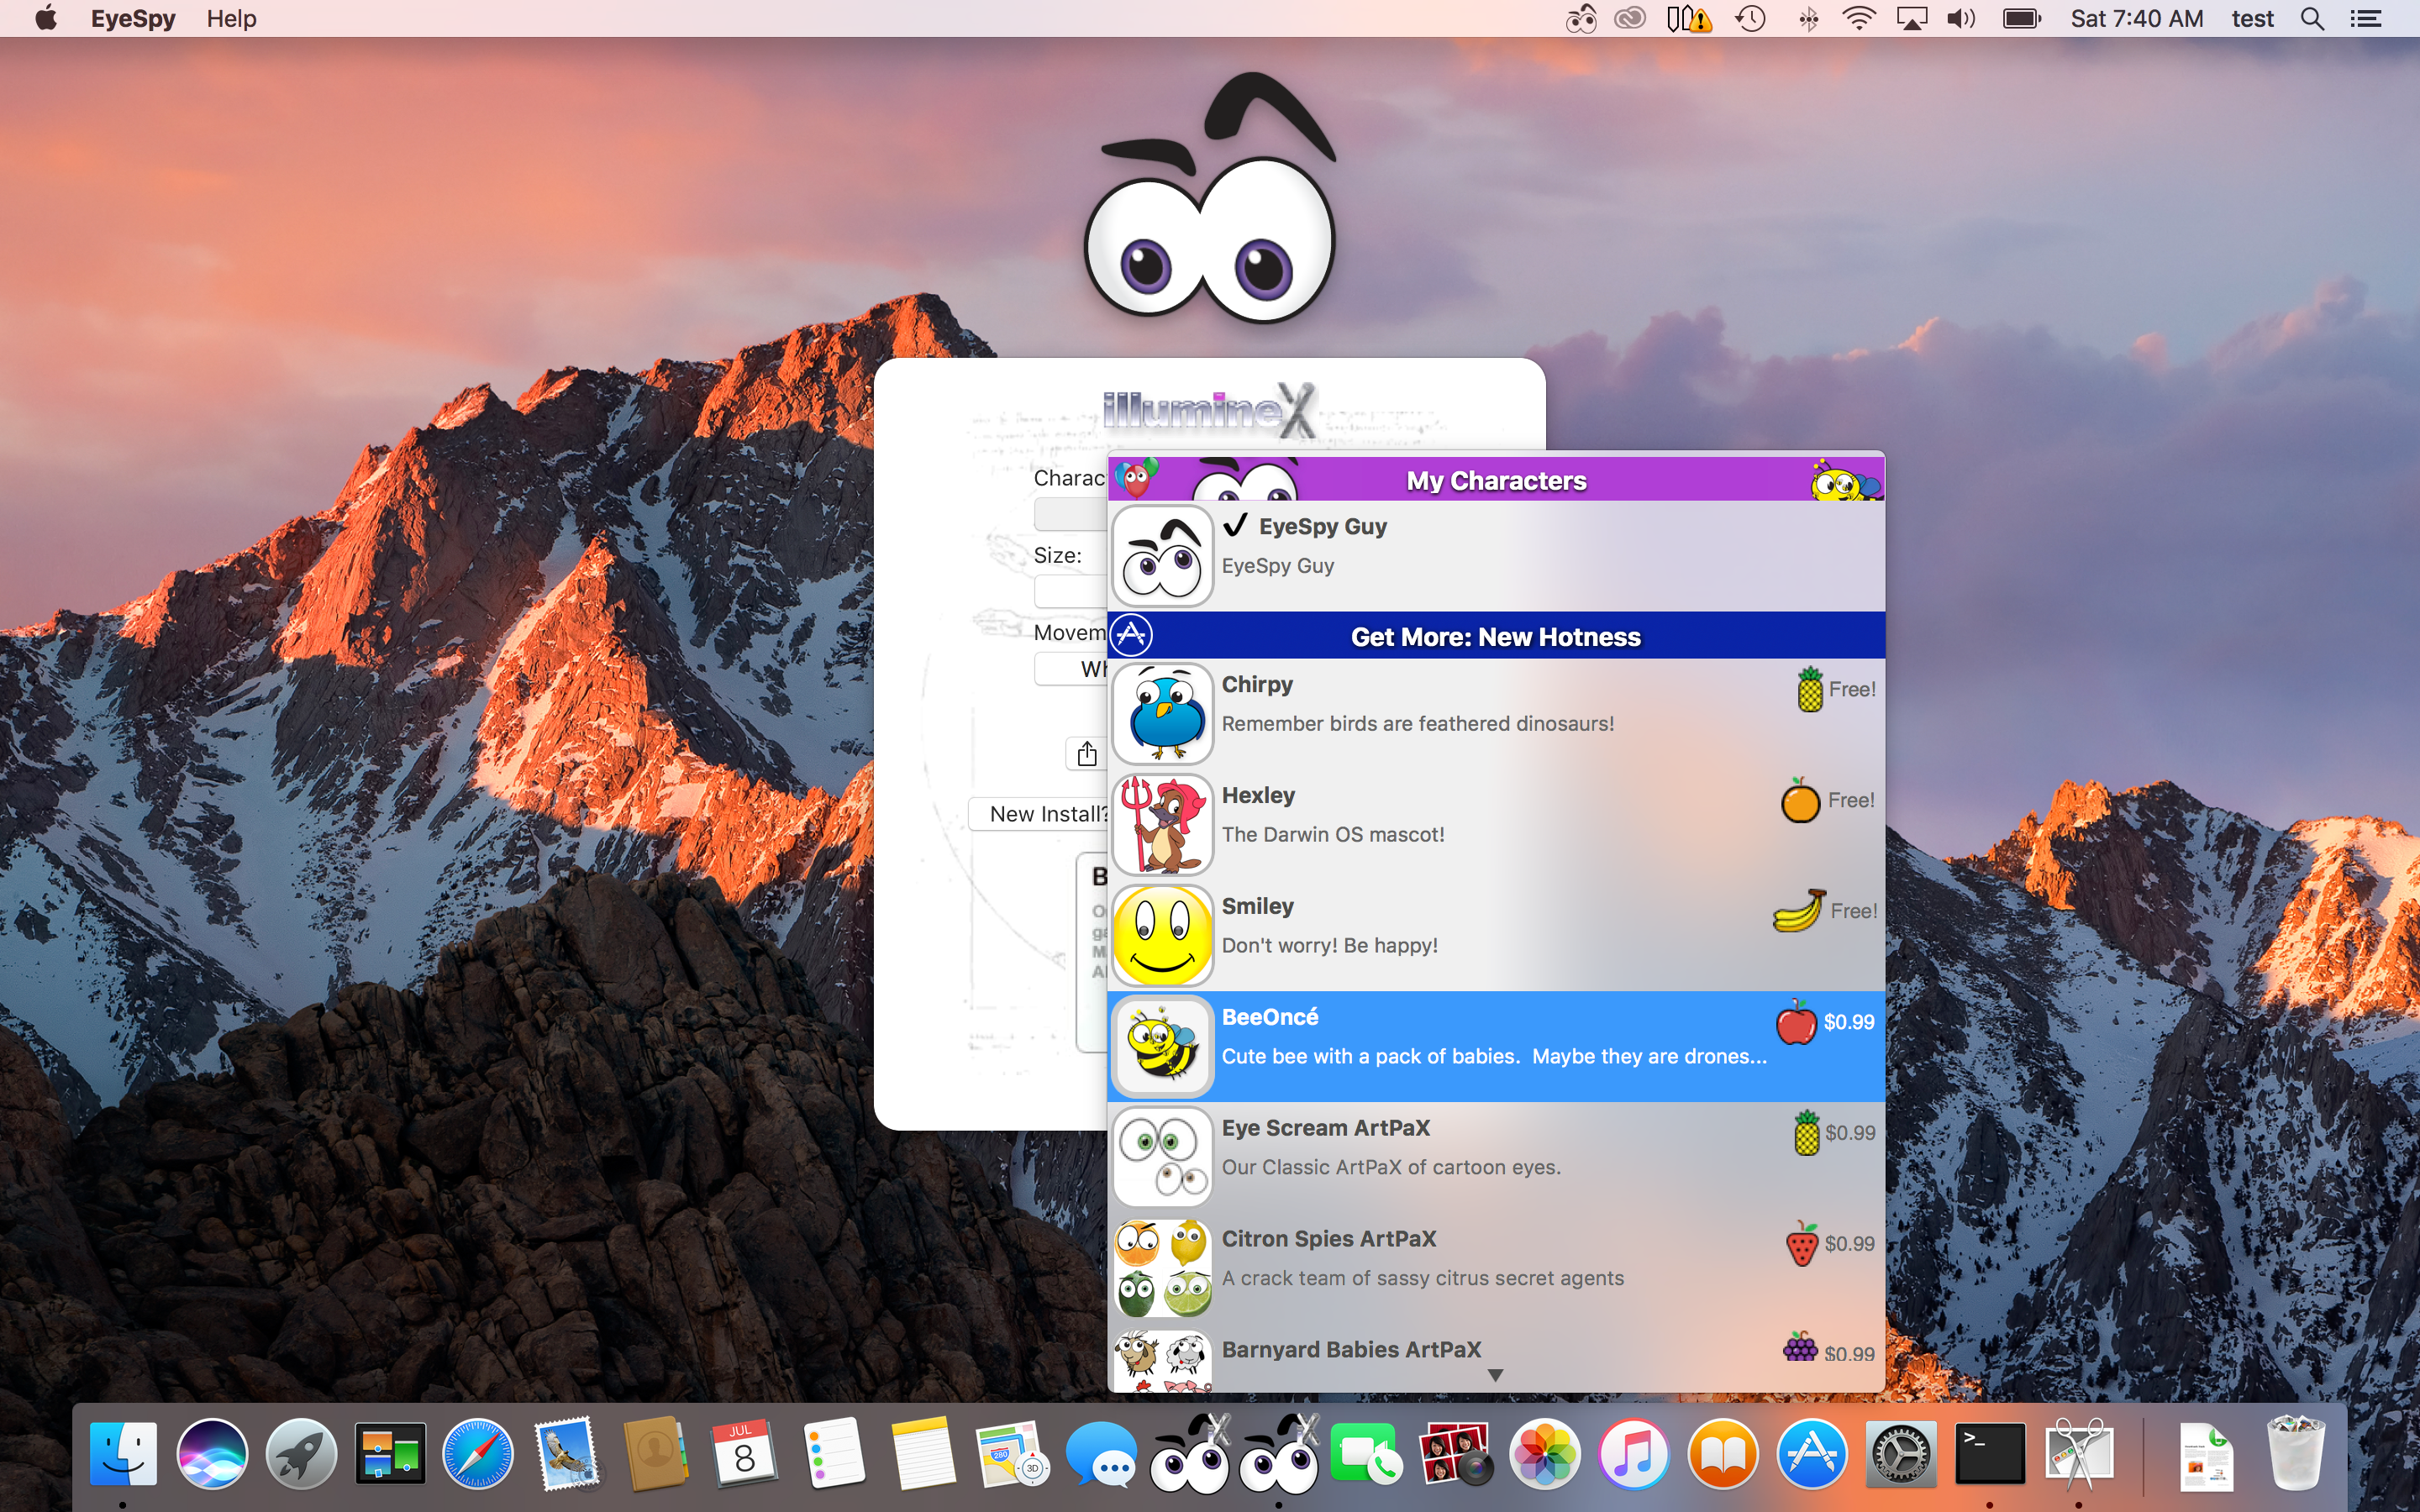Expand the list with the down arrow
2420x1512 pixels.
(1496, 1376)
